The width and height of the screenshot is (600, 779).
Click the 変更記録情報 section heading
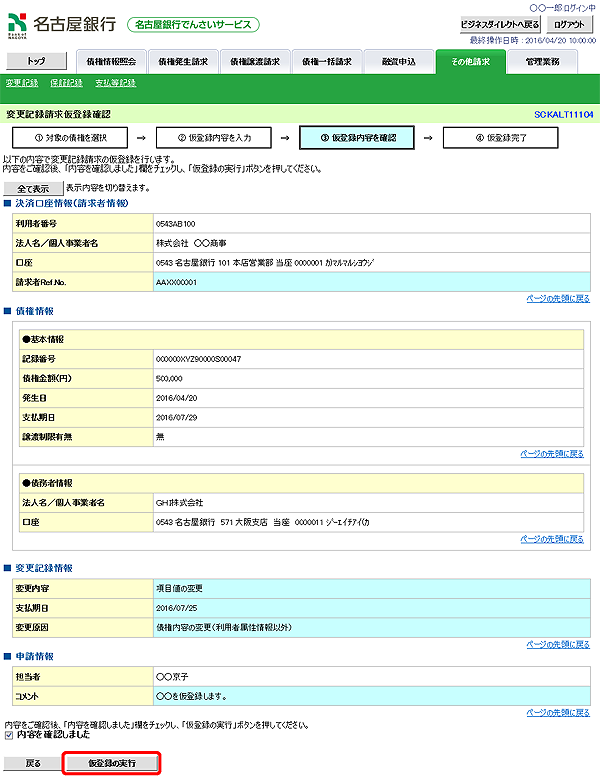[x=44, y=568]
